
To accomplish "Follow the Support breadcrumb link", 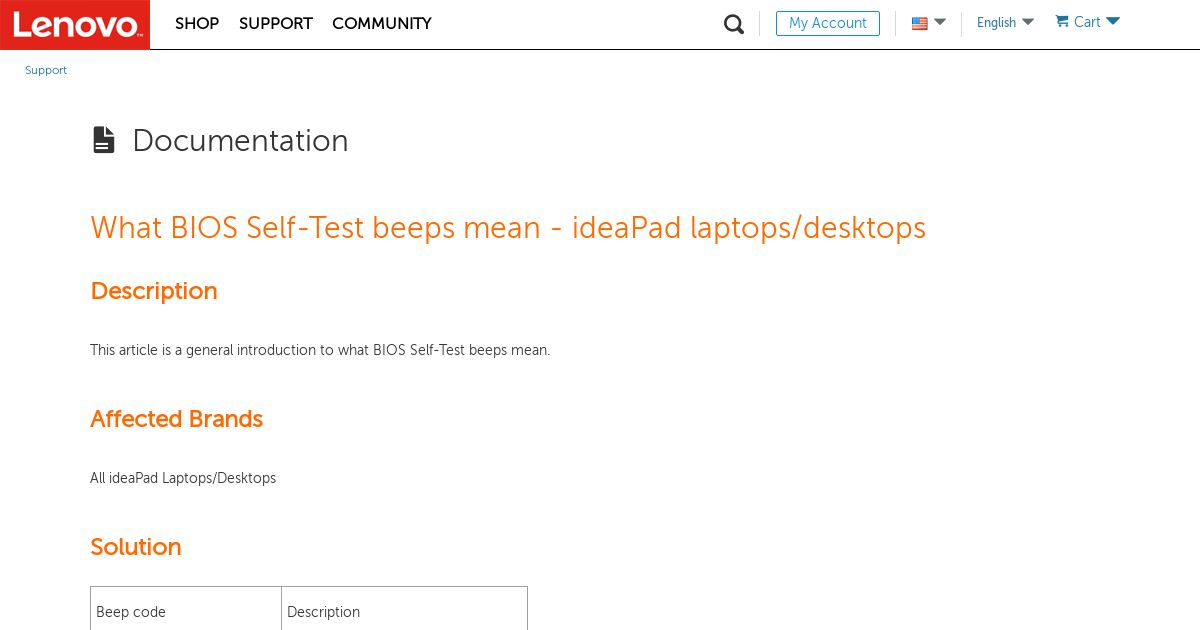I will 46,70.
